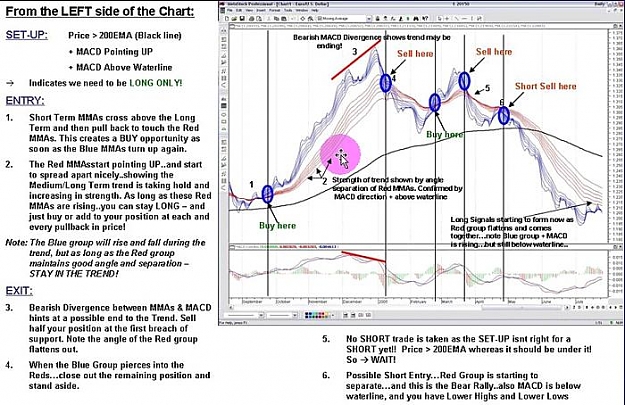The image size is (625, 405).
Task: Click the scroll-left arrow under the chart
Action: (231, 307)
